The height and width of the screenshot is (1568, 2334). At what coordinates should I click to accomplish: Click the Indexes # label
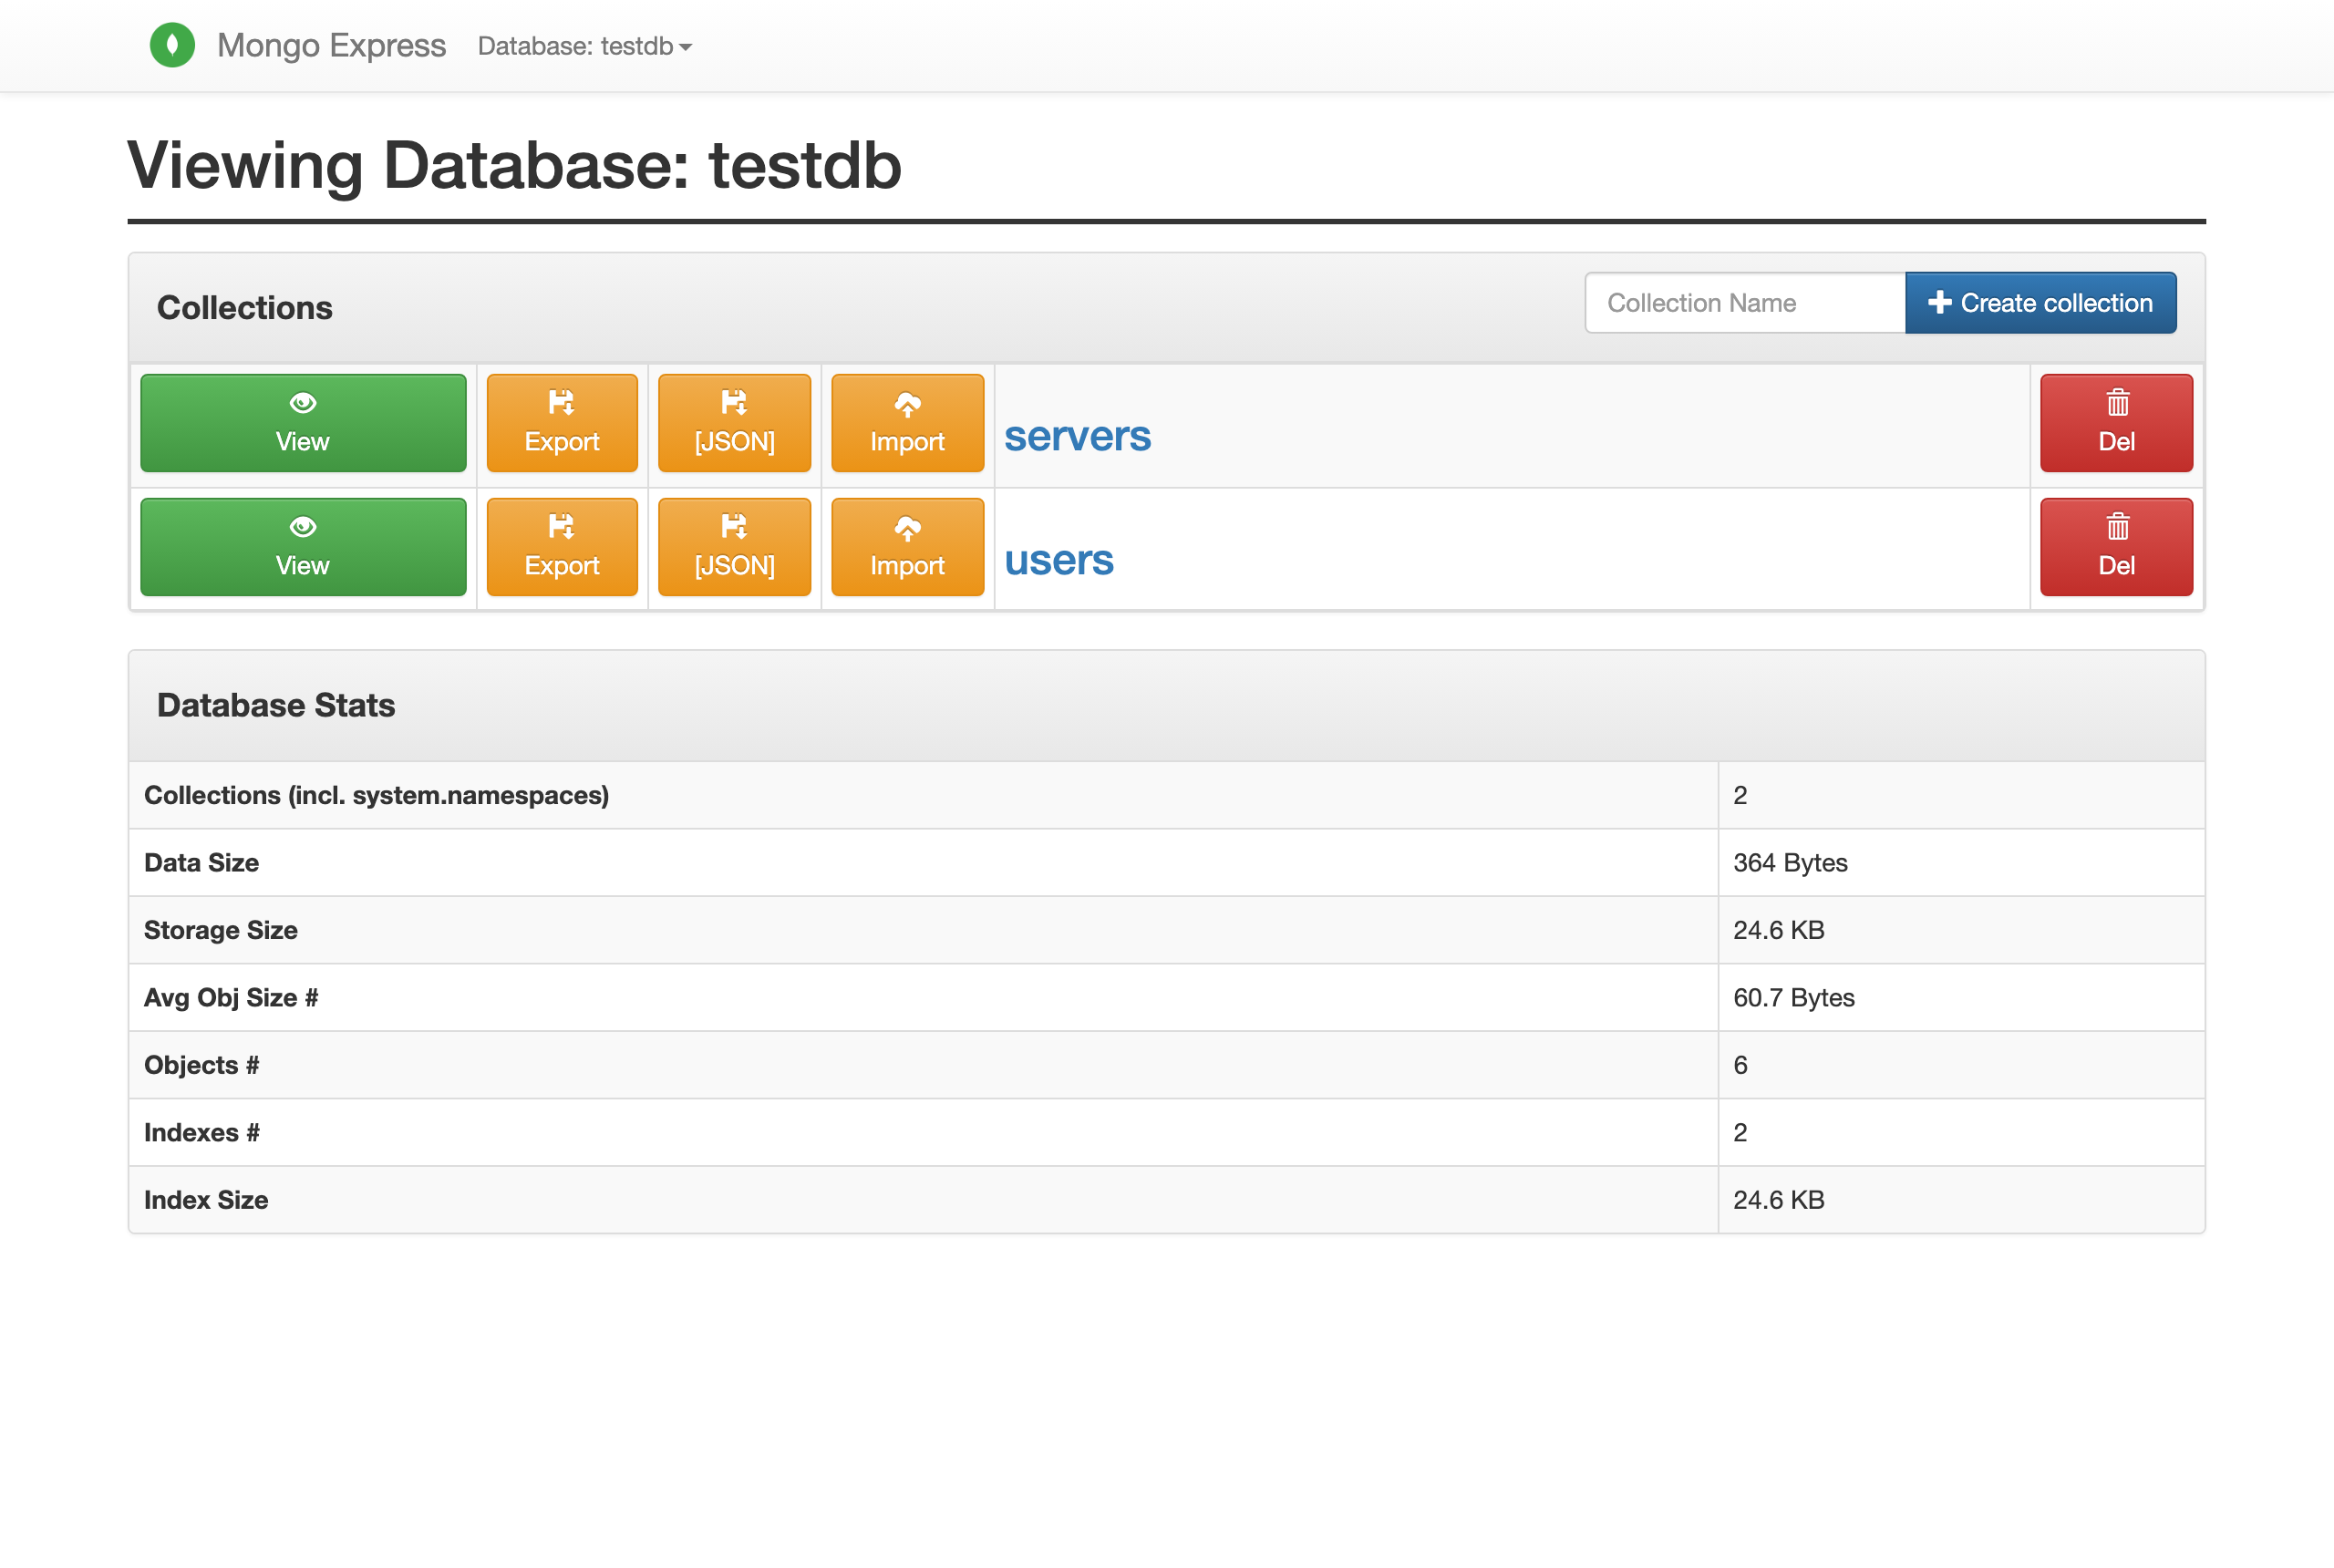202,1133
